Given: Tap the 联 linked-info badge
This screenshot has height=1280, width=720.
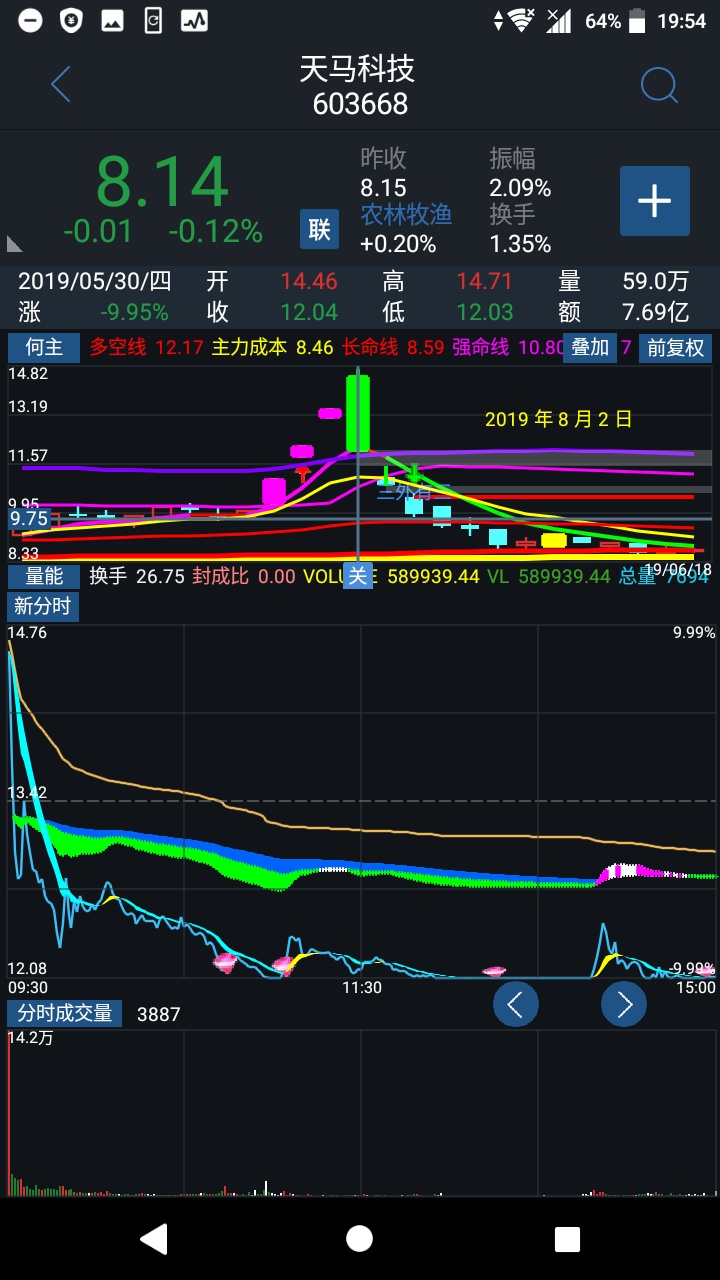Looking at the screenshot, I should click(x=319, y=229).
